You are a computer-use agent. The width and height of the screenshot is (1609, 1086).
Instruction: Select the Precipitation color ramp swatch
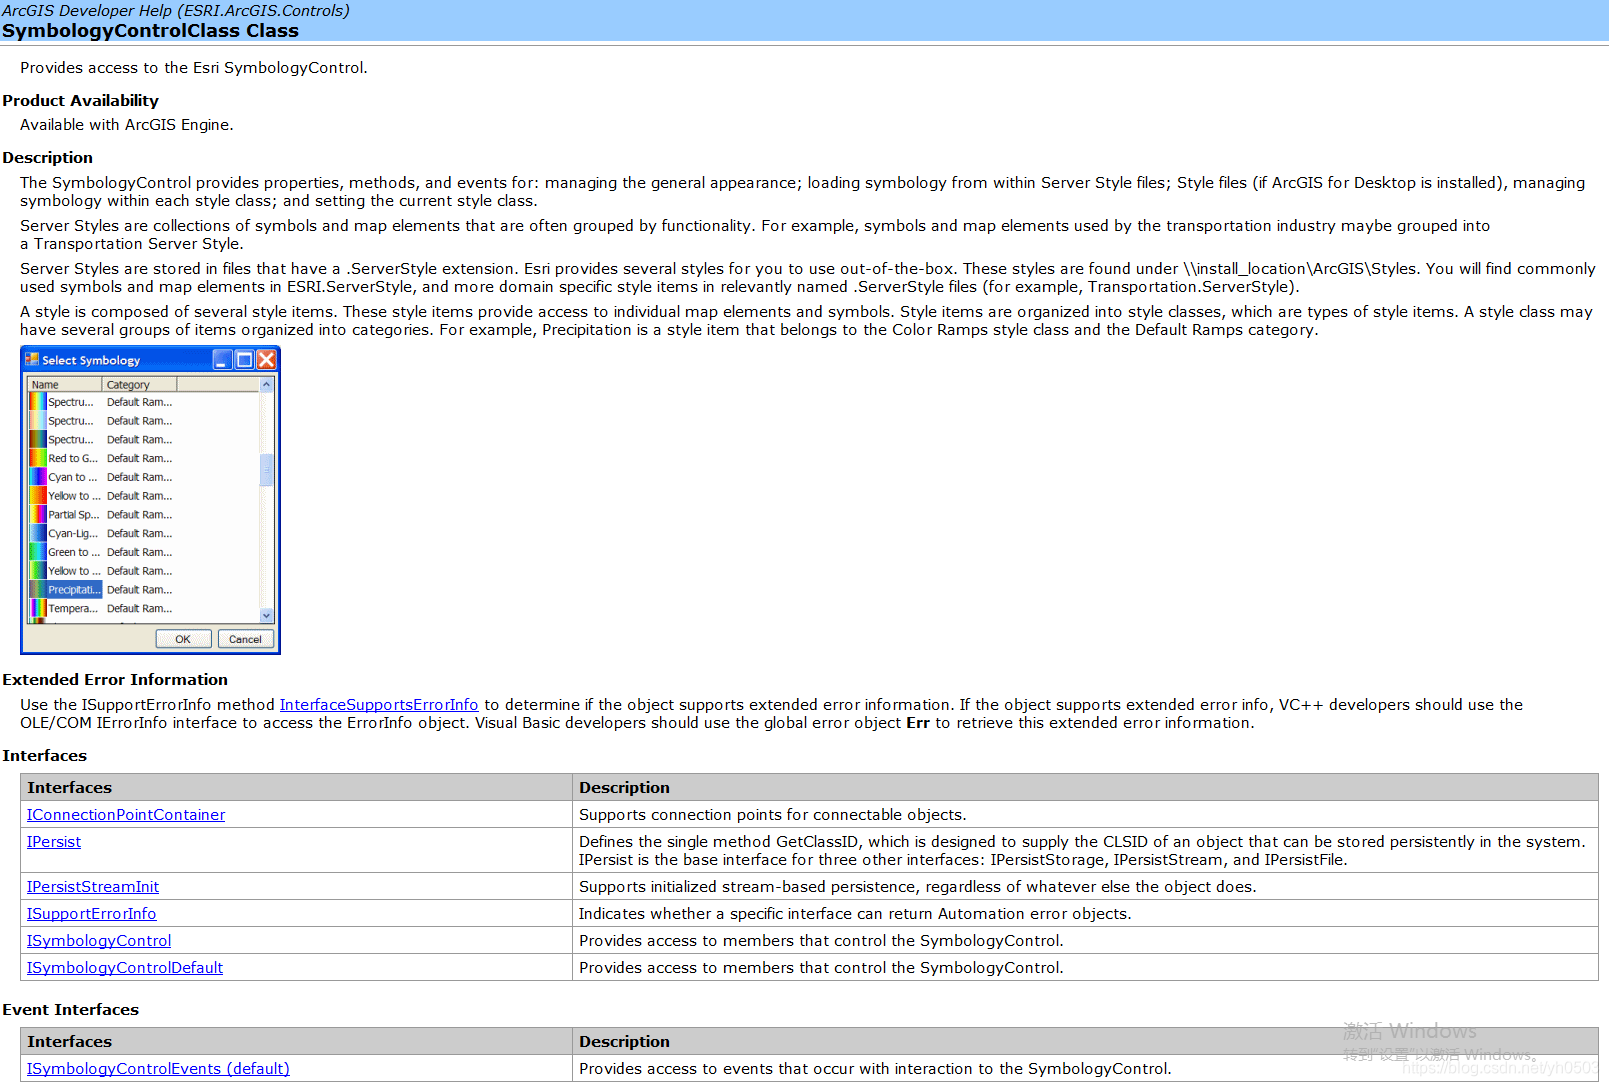click(x=38, y=590)
